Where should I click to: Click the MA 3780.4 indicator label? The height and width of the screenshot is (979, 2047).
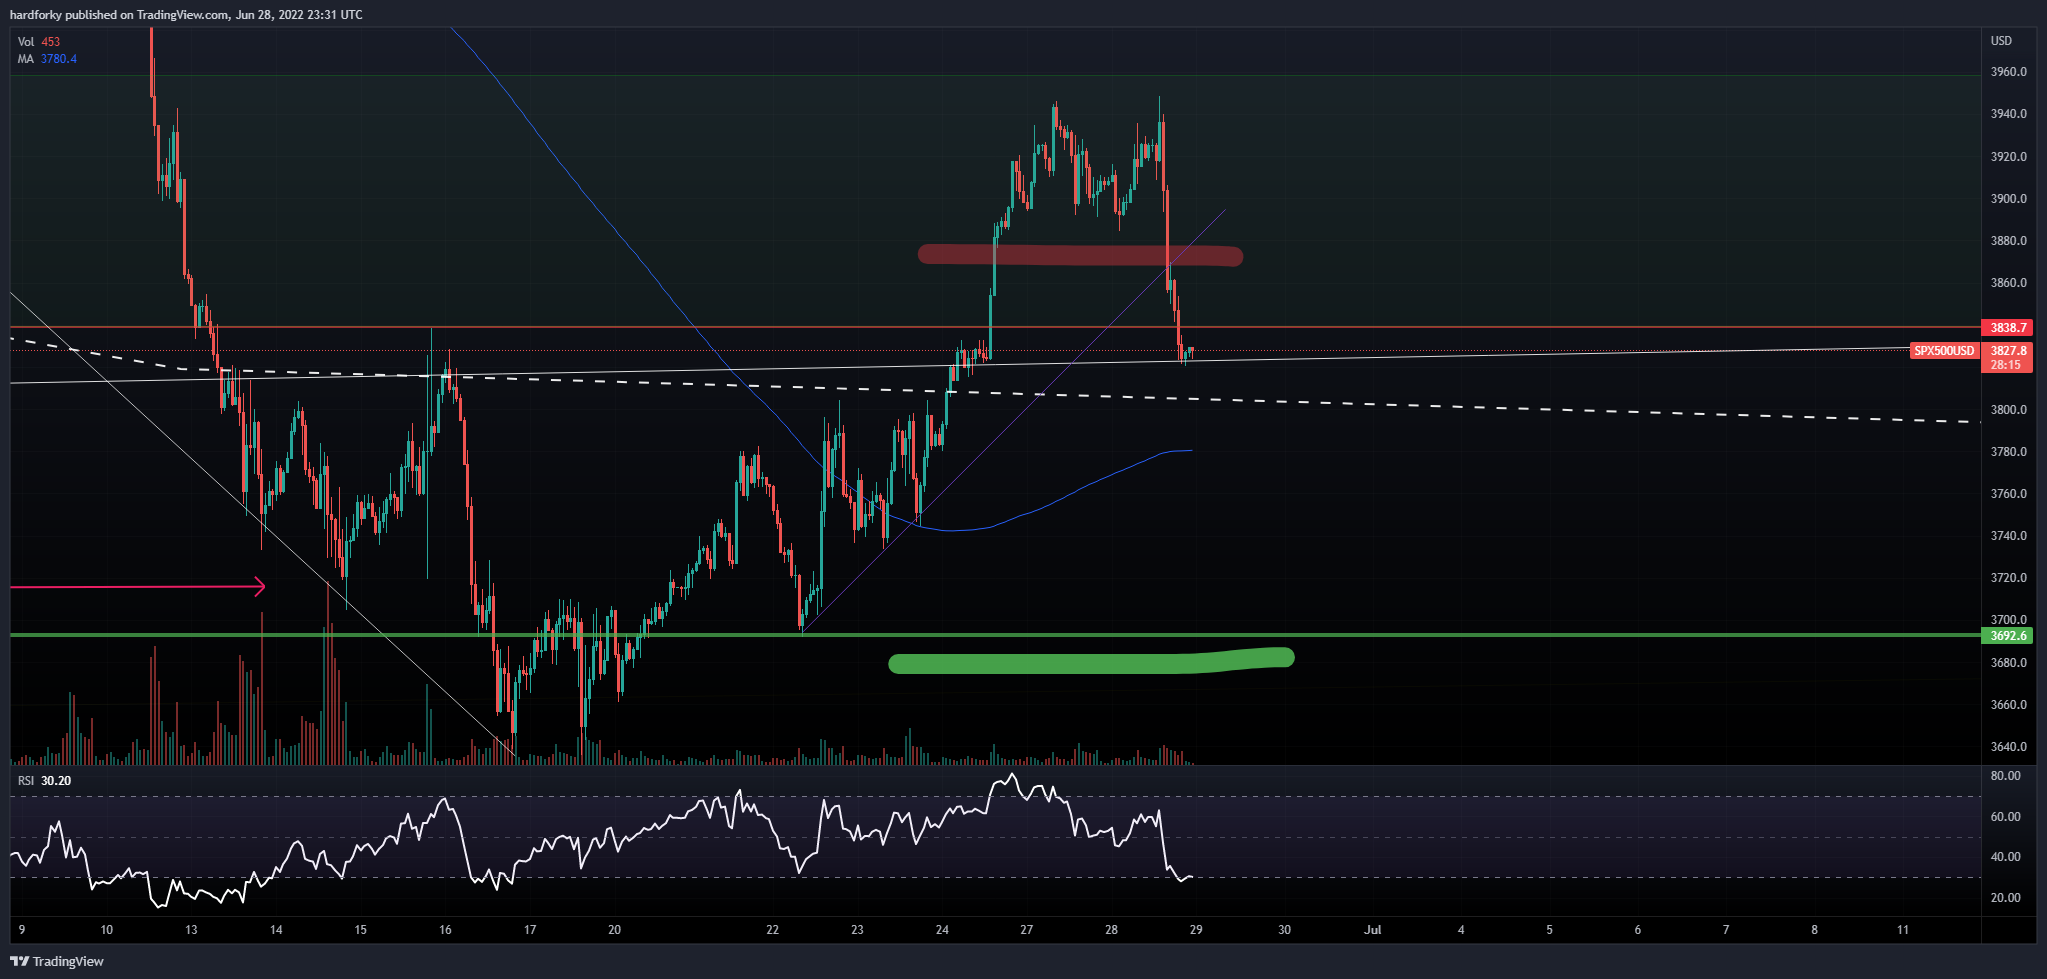pyautogui.click(x=47, y=59)
